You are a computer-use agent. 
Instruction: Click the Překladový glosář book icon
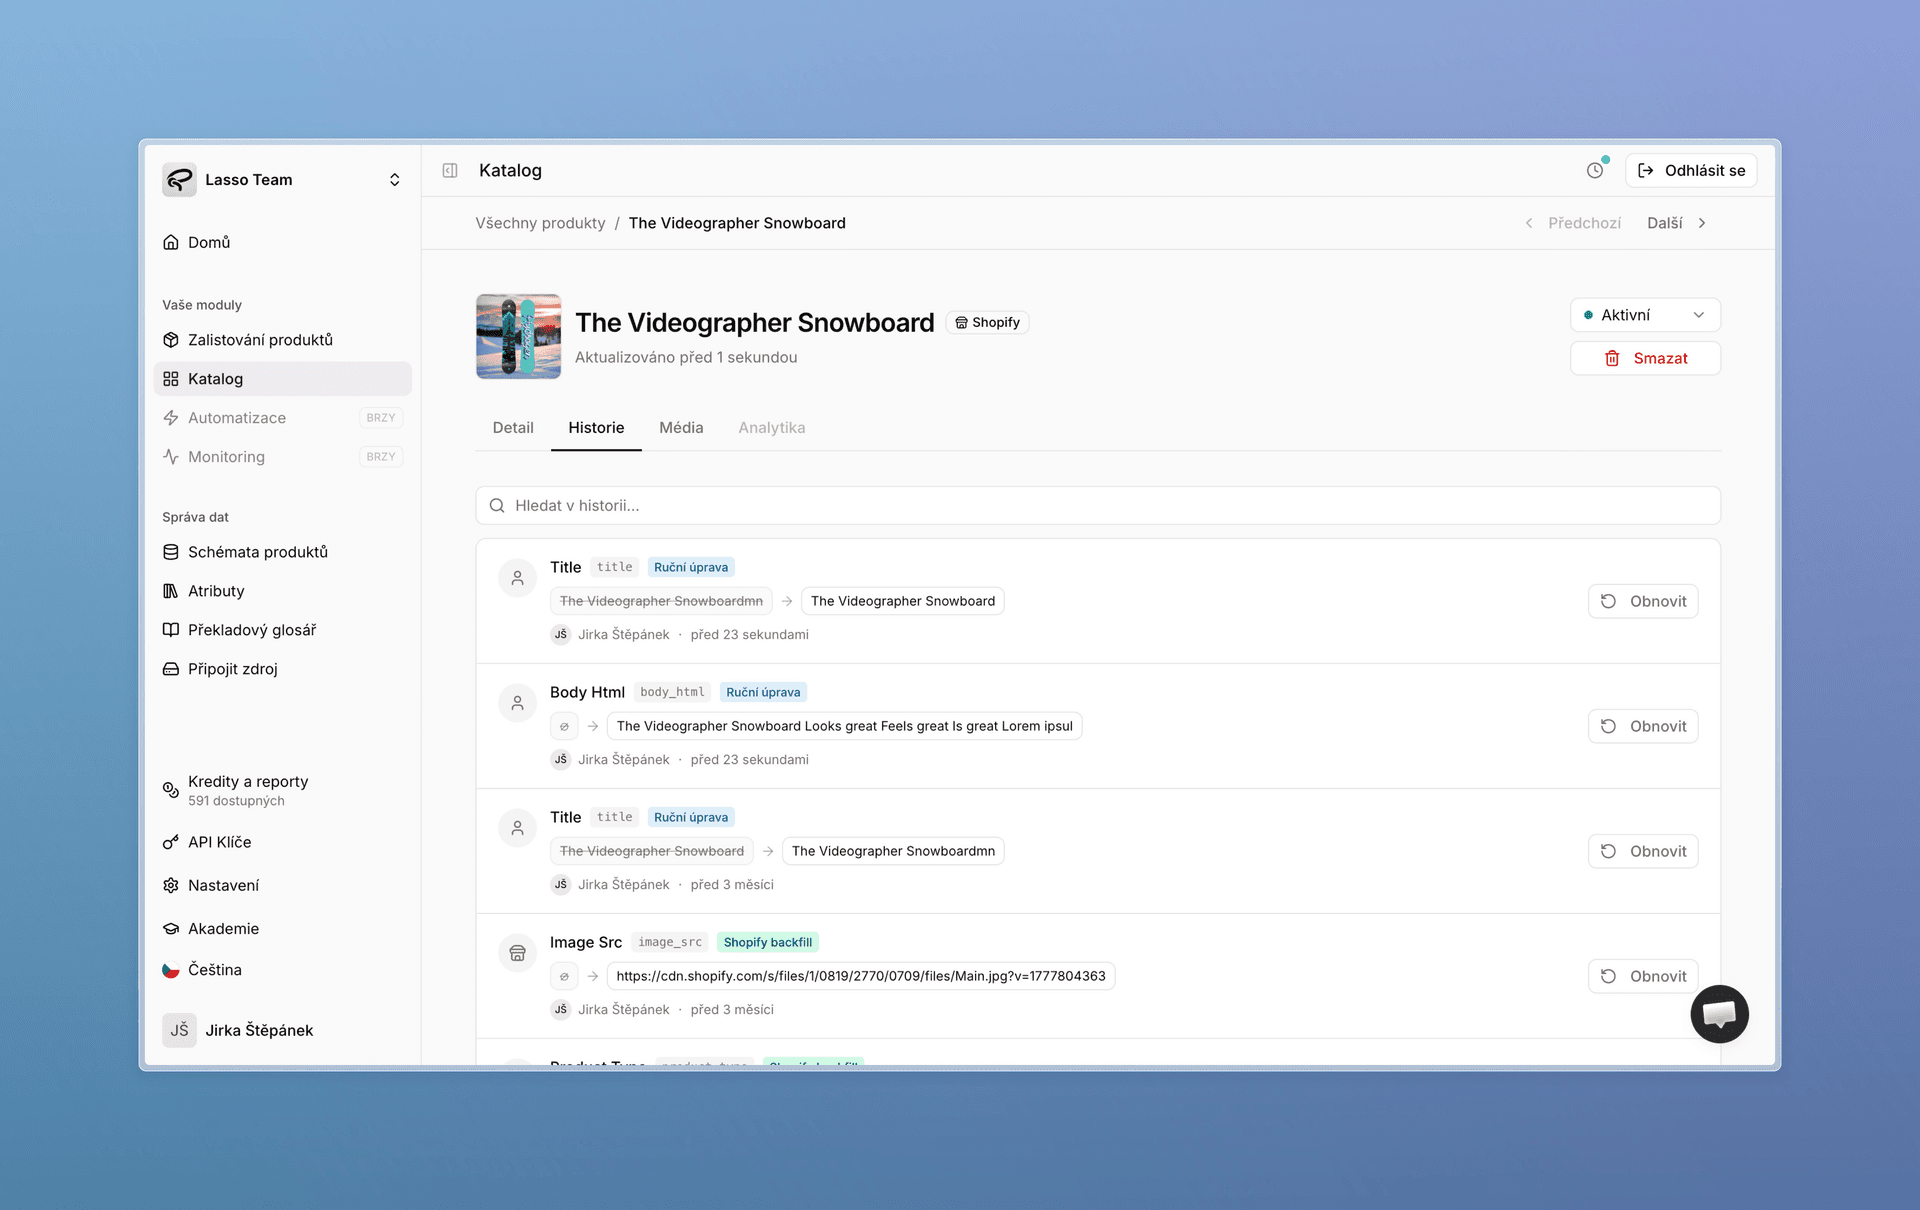171,630
